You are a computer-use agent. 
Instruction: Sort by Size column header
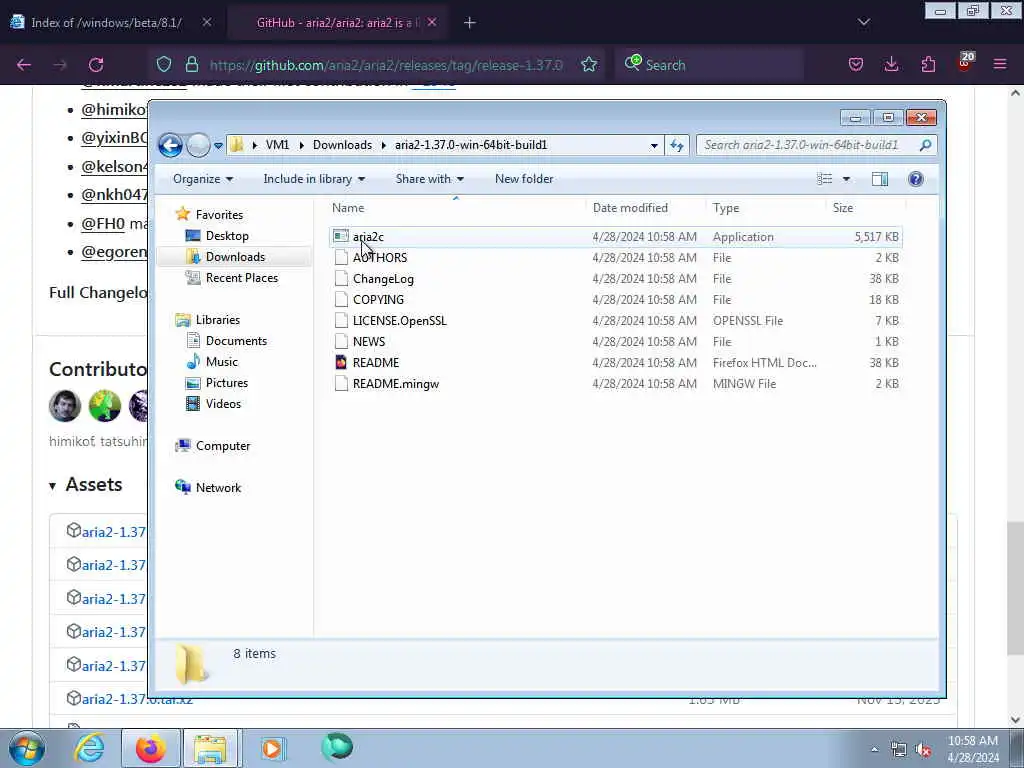(x=866, y=208)
